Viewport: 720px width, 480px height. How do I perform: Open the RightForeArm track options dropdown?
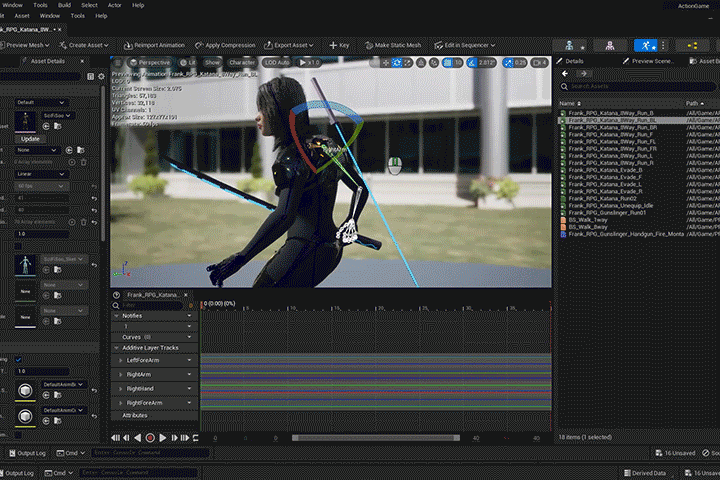coord(189,403)
